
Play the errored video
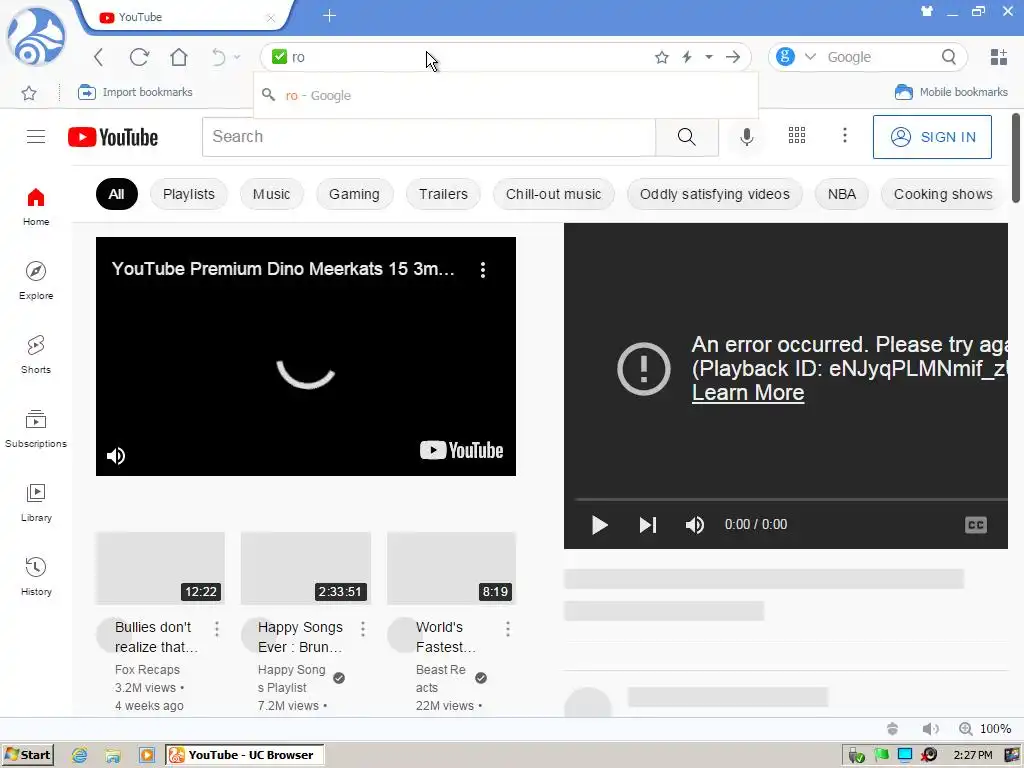[599, 524]
